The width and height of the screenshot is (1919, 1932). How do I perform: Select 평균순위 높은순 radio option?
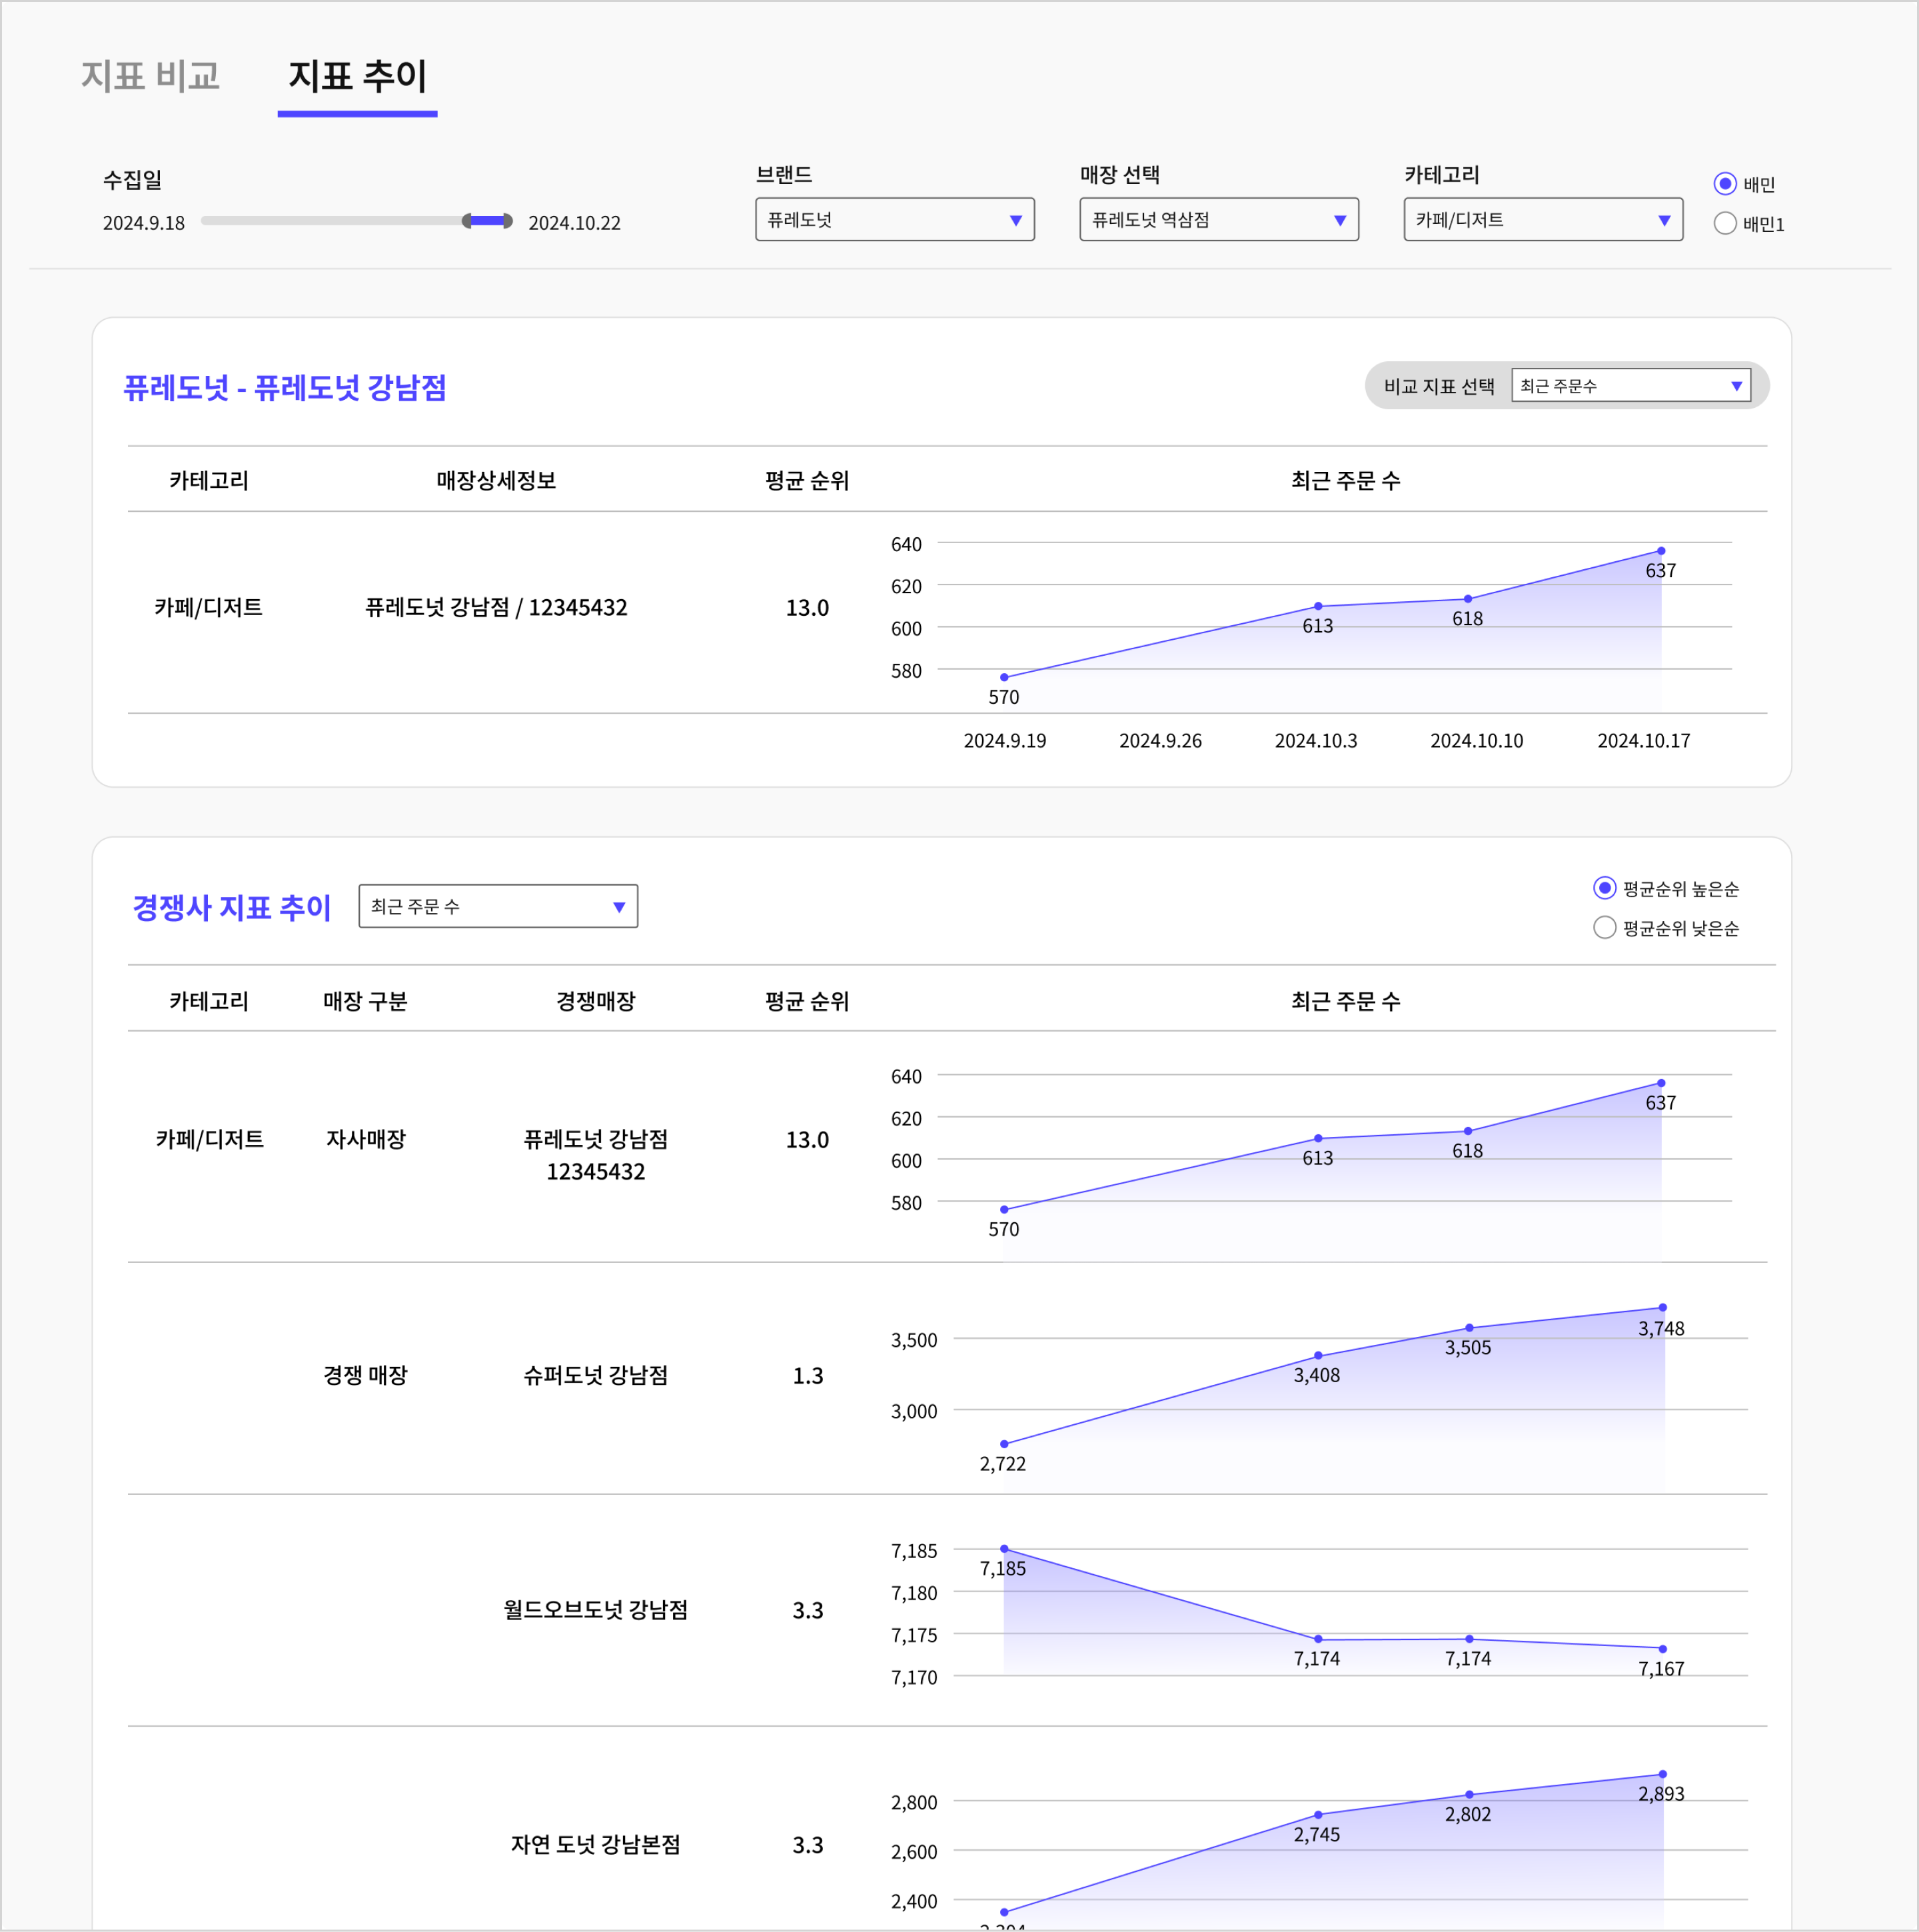(x=1604, y=888)
